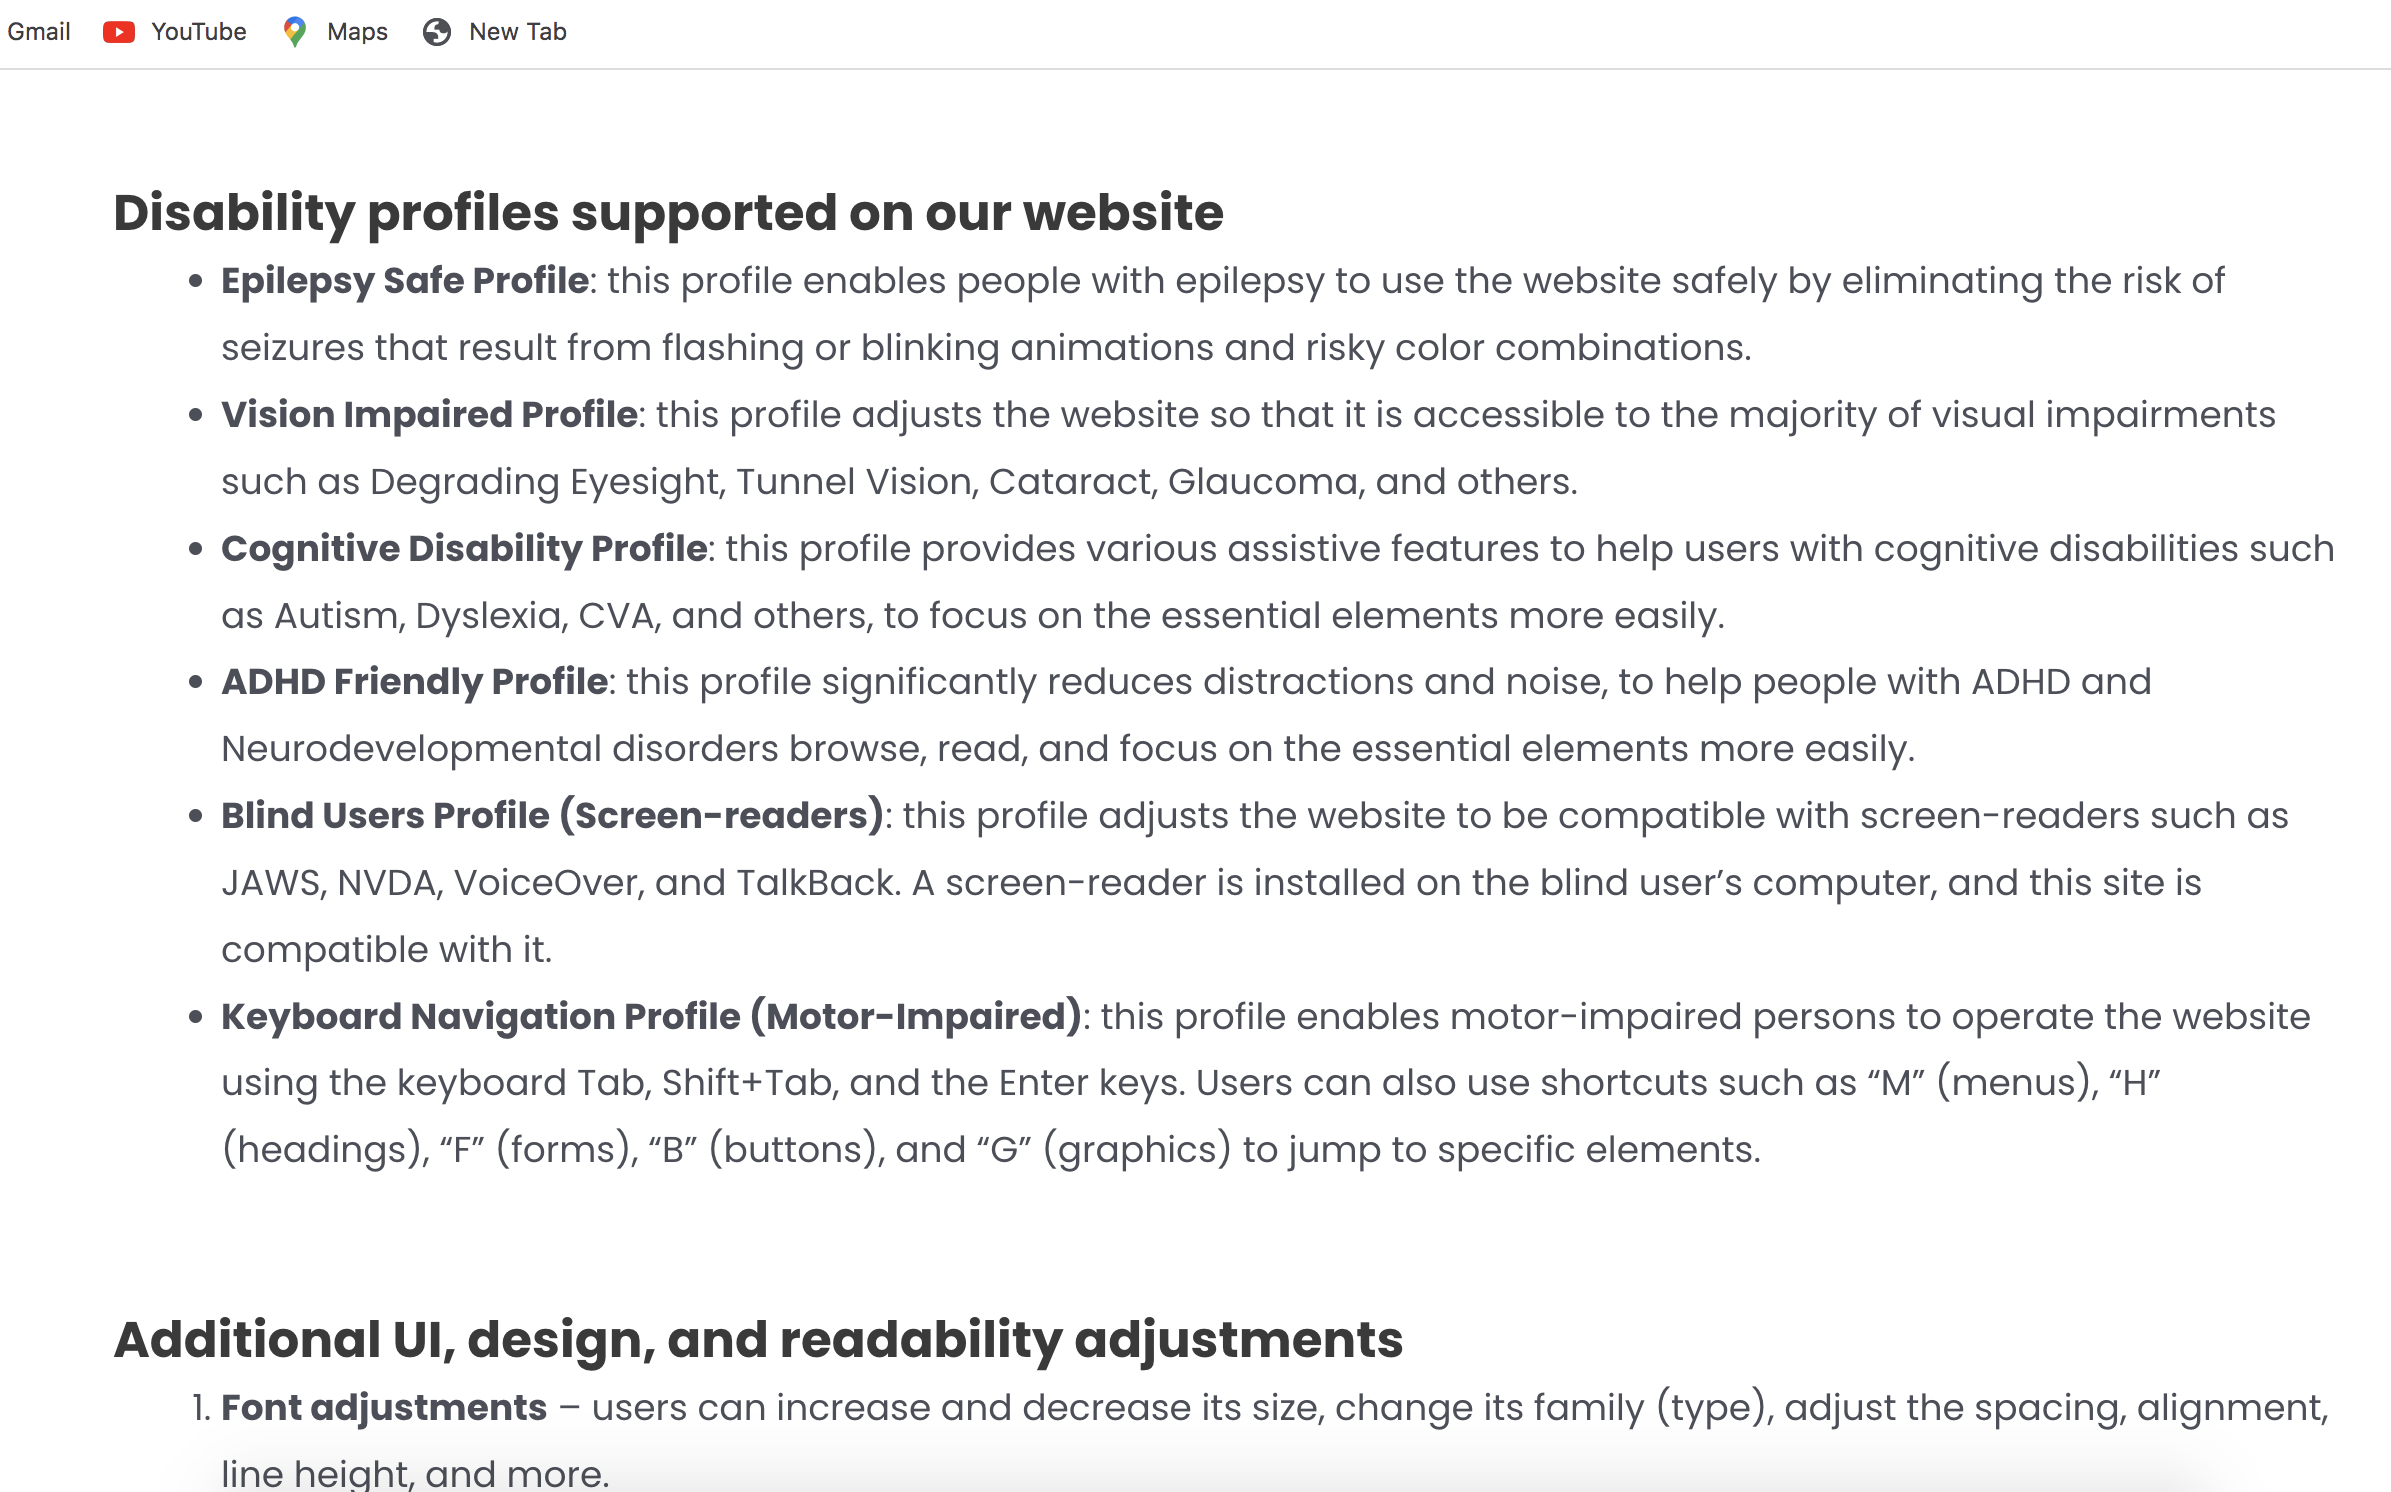
Task: Go to the Maps bookmark label
Action: click(357, 32)
